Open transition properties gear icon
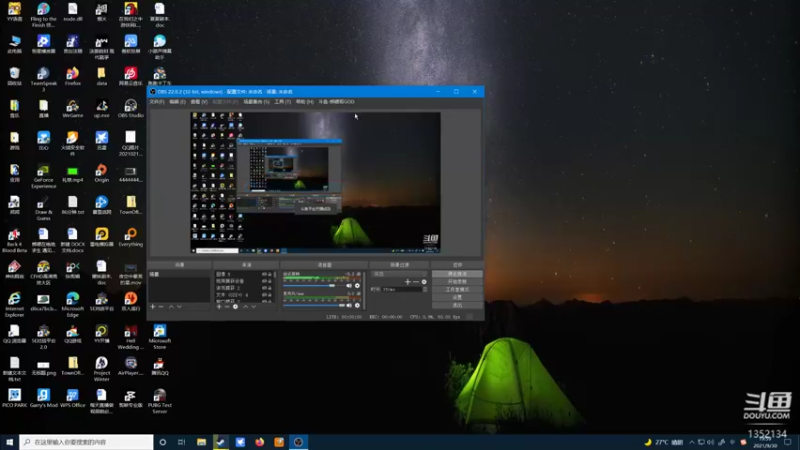This screenshot has height=450, width=800. [x=424, y=282]
